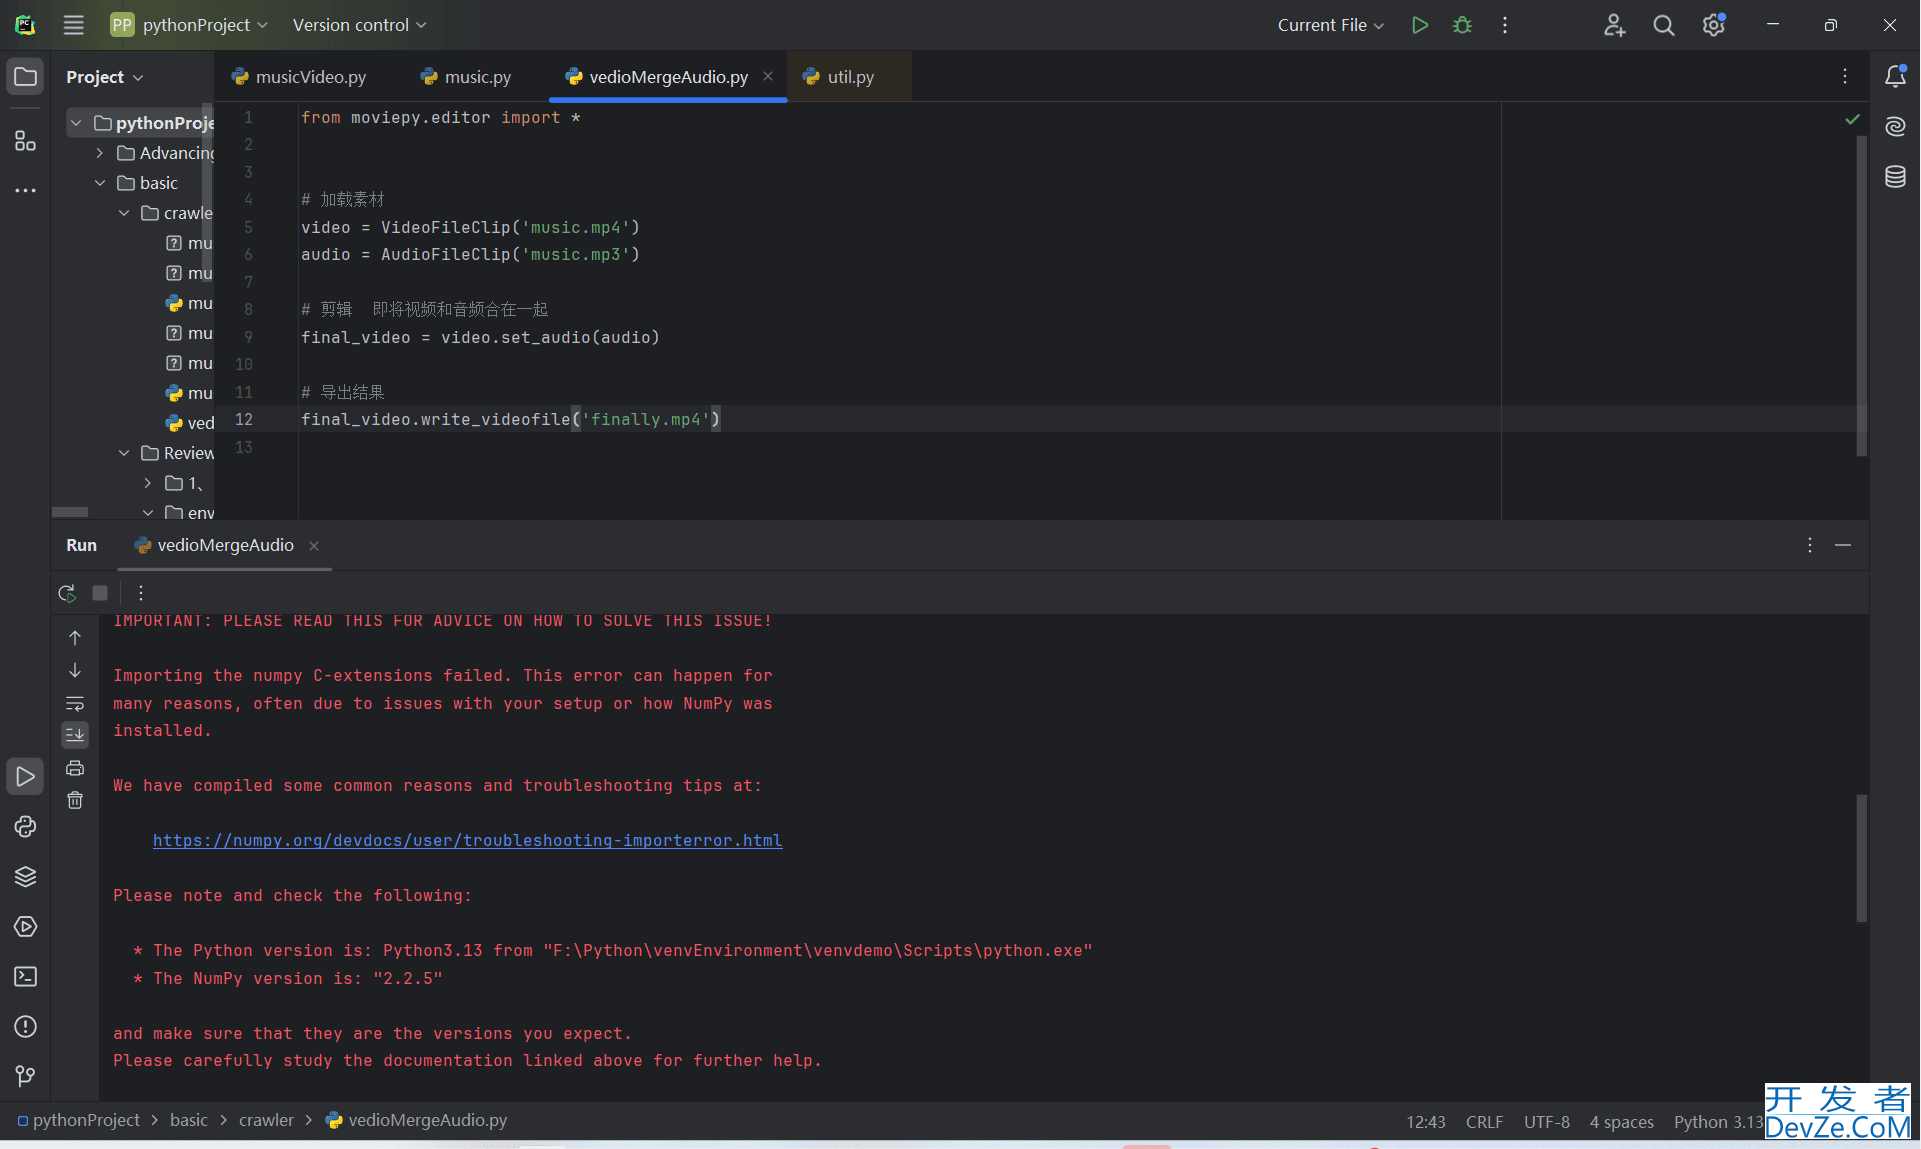Open the Services tool window
This screenshot has width=1921, height=1149.
(25, 927)
